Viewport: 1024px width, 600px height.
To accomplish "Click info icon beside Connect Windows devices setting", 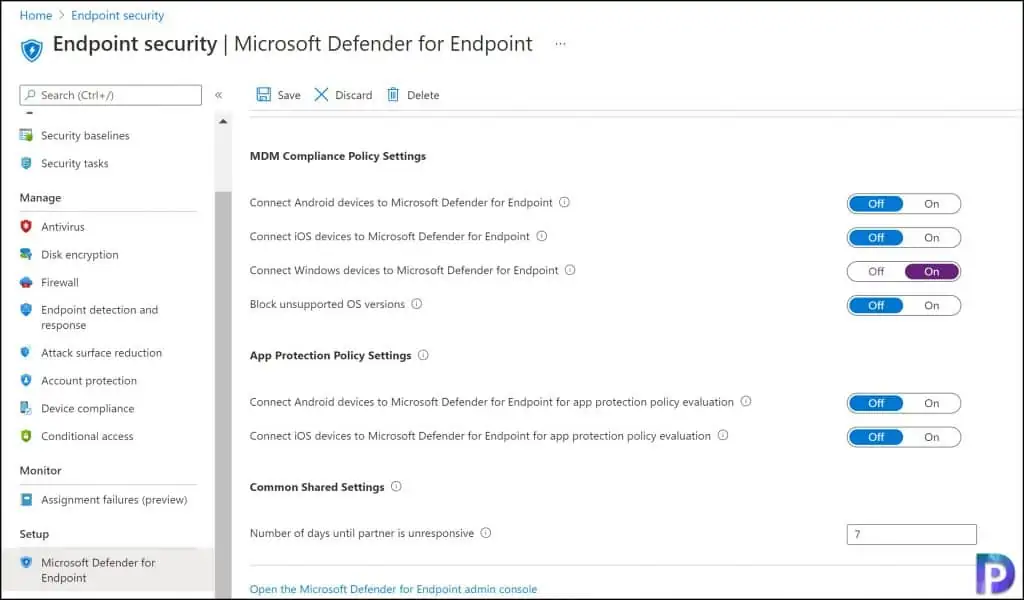I will pyautogui.click(x=570, y=270).
